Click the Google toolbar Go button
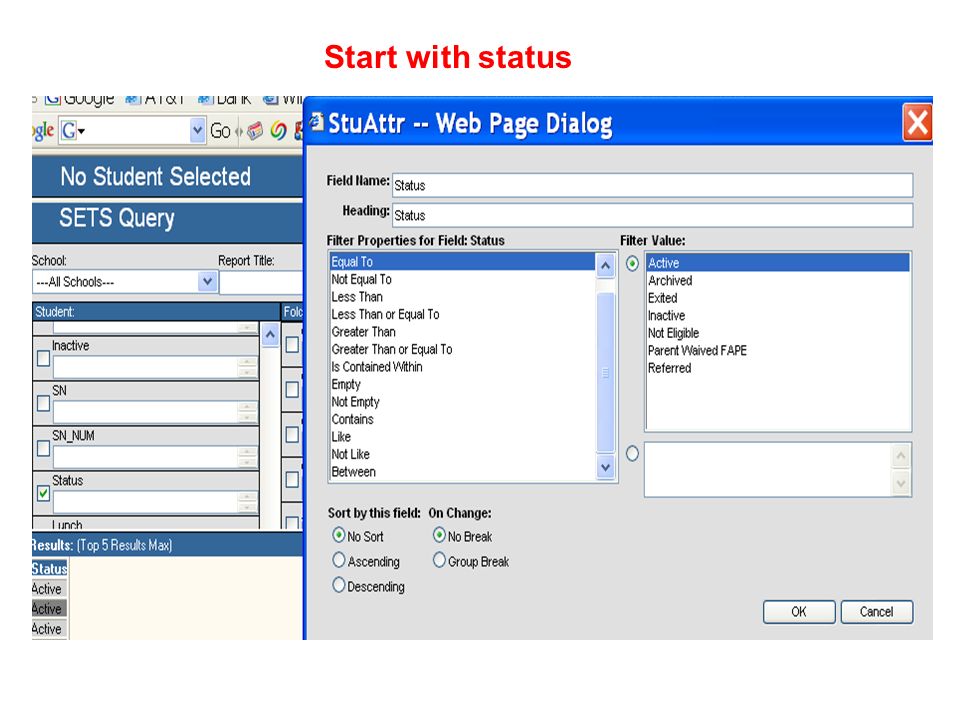The image size is (960, 720). pyautogui.click(x=220, y=130)
